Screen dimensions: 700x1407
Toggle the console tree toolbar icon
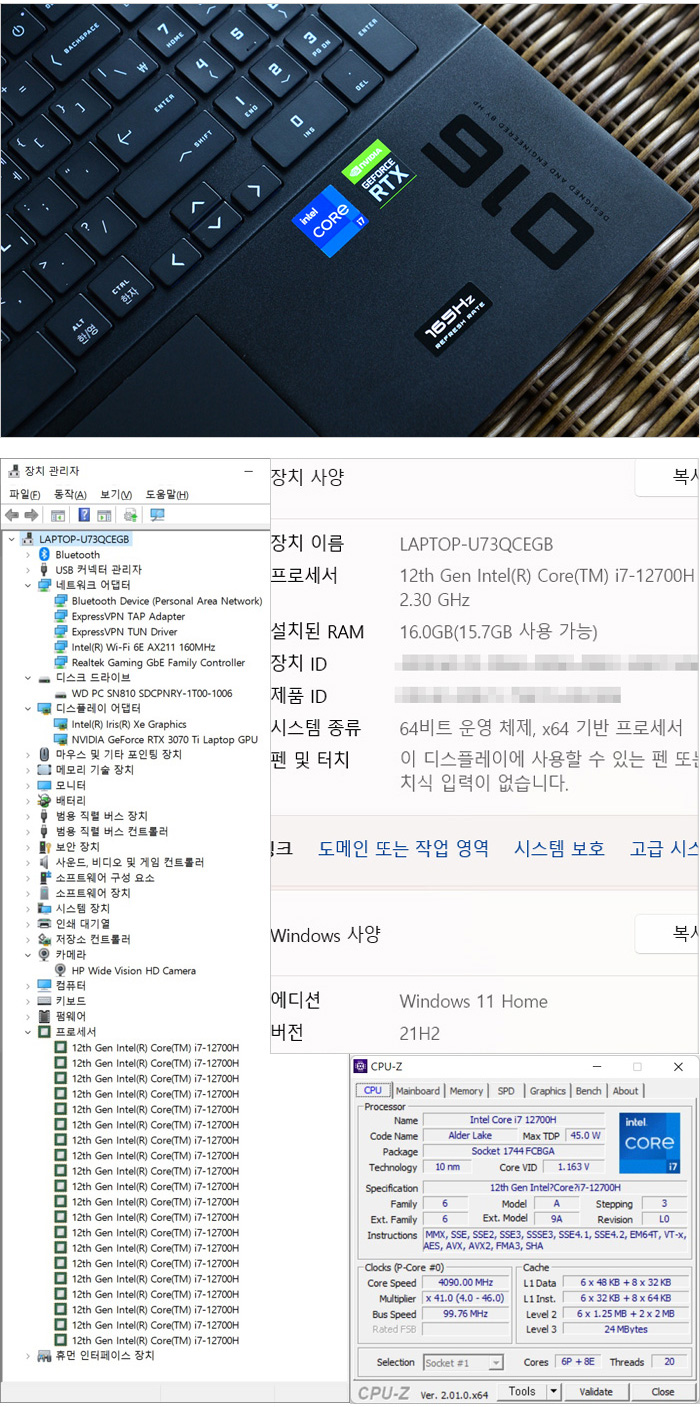point(58,515)
